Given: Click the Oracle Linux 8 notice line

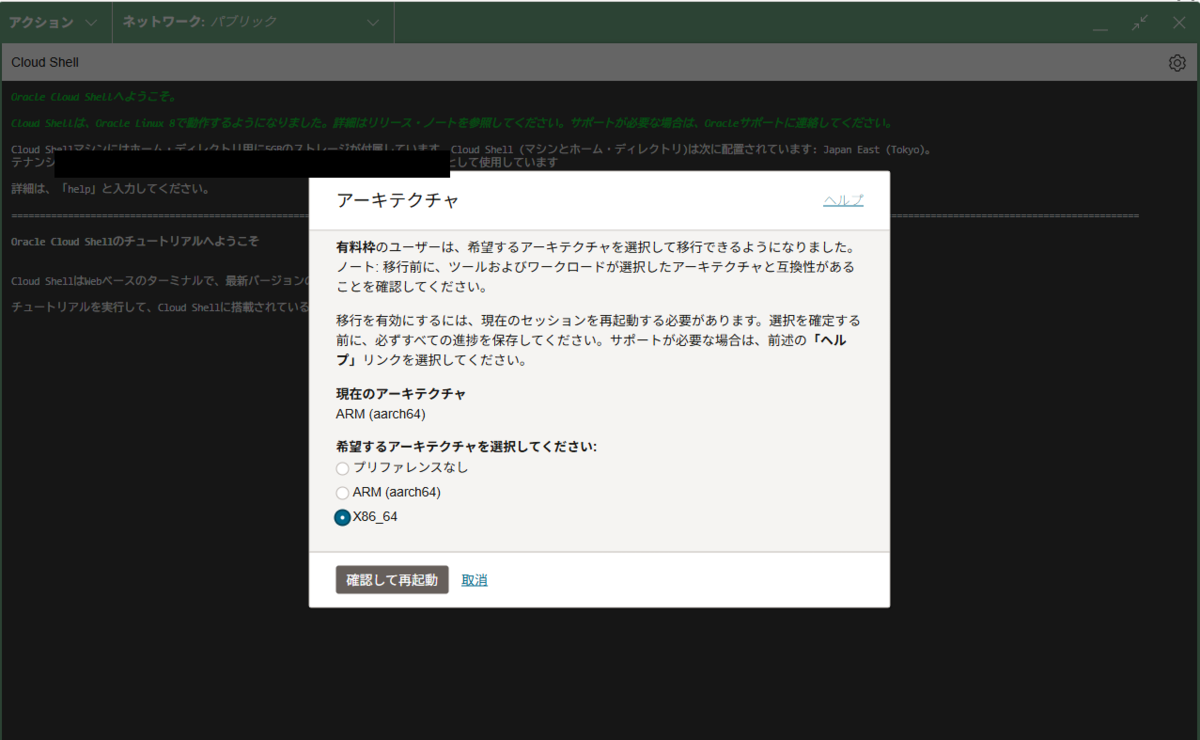Looking at the screenshot, I should [x=451, y=123].
